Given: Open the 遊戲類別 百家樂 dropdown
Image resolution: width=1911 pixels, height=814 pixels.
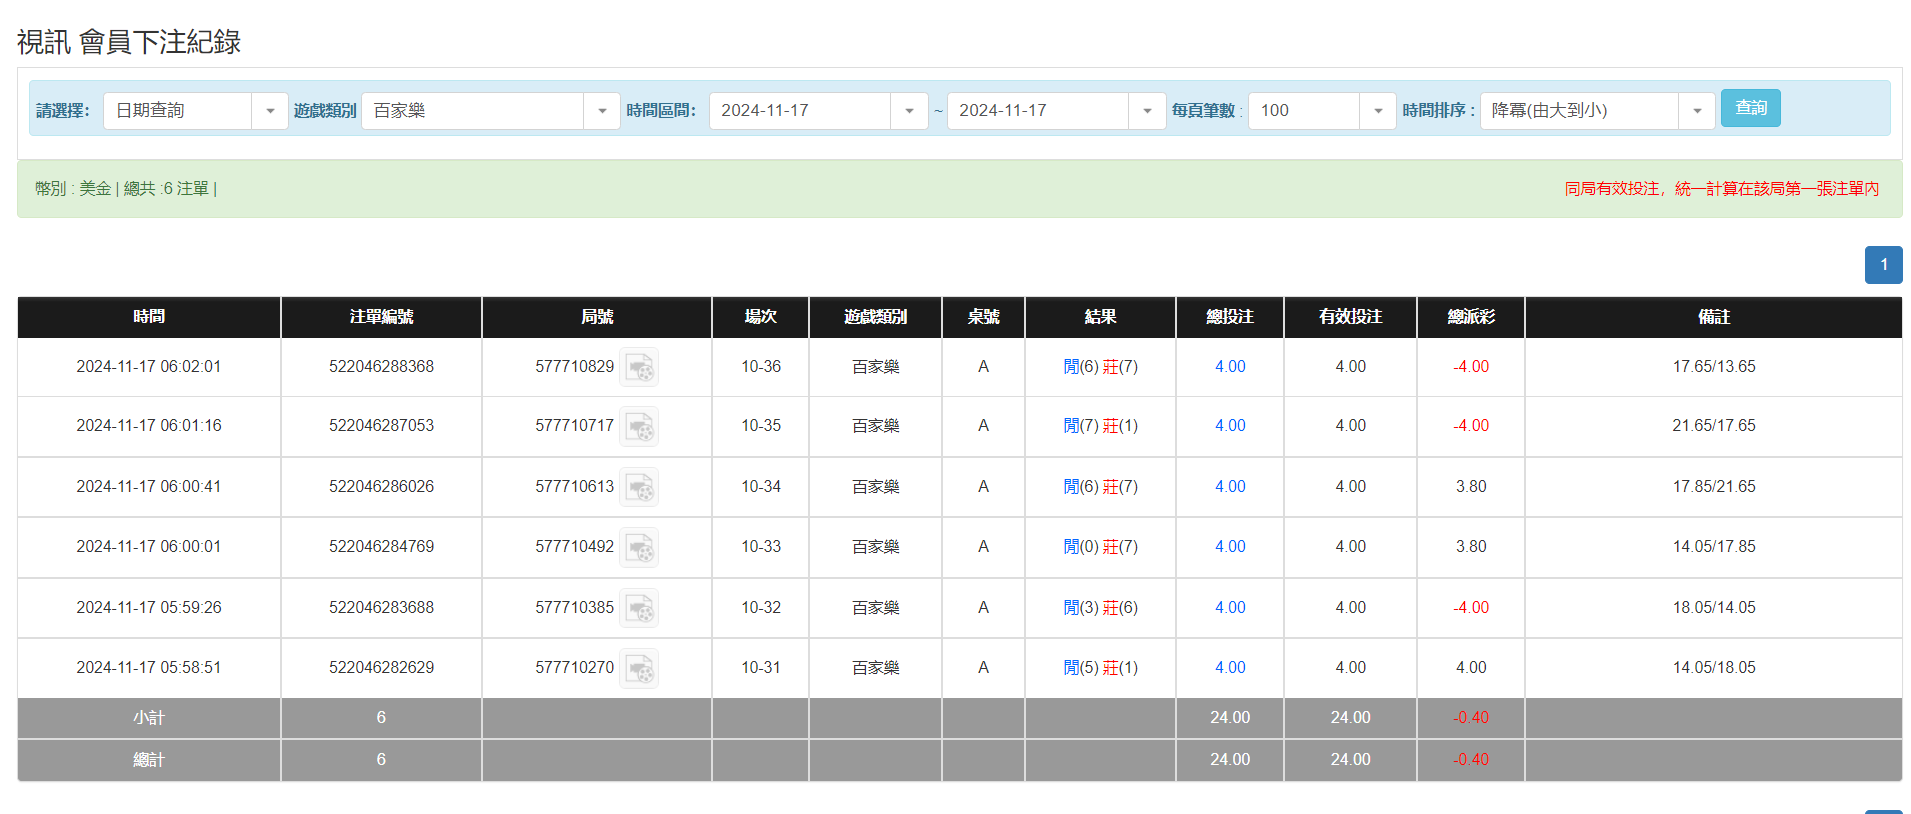Looking at the screenshot, I should pos(601,111).
